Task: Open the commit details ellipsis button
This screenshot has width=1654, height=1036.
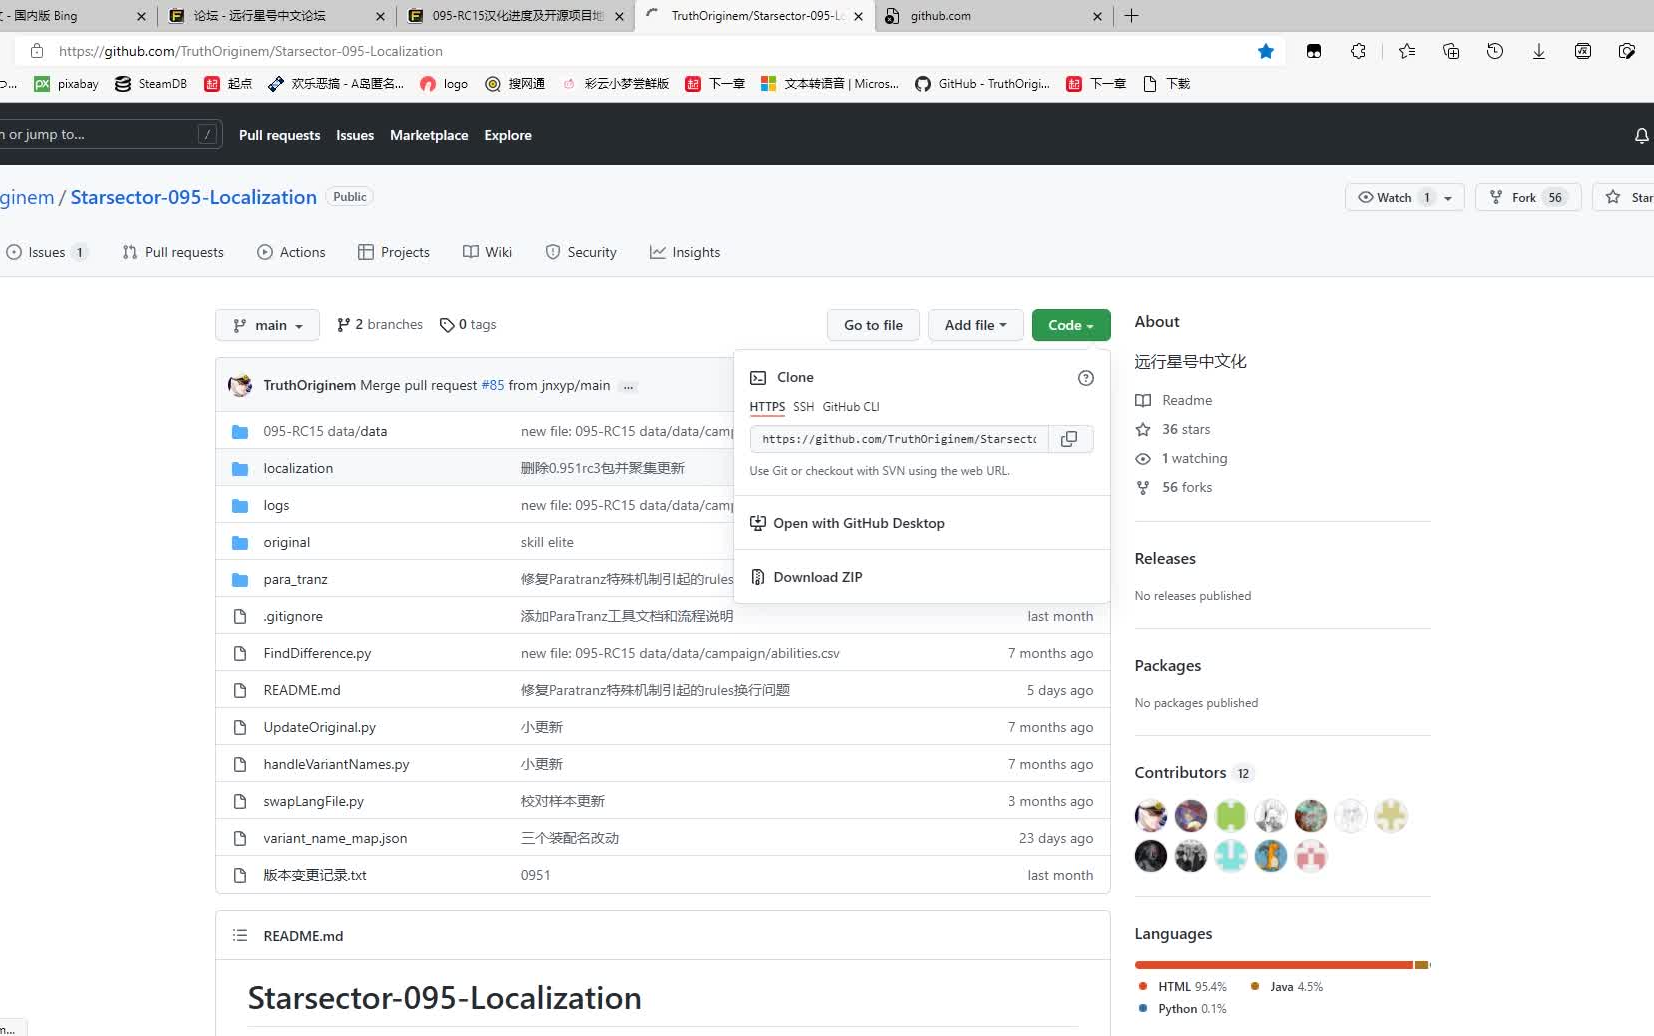Action: [628, 386]
